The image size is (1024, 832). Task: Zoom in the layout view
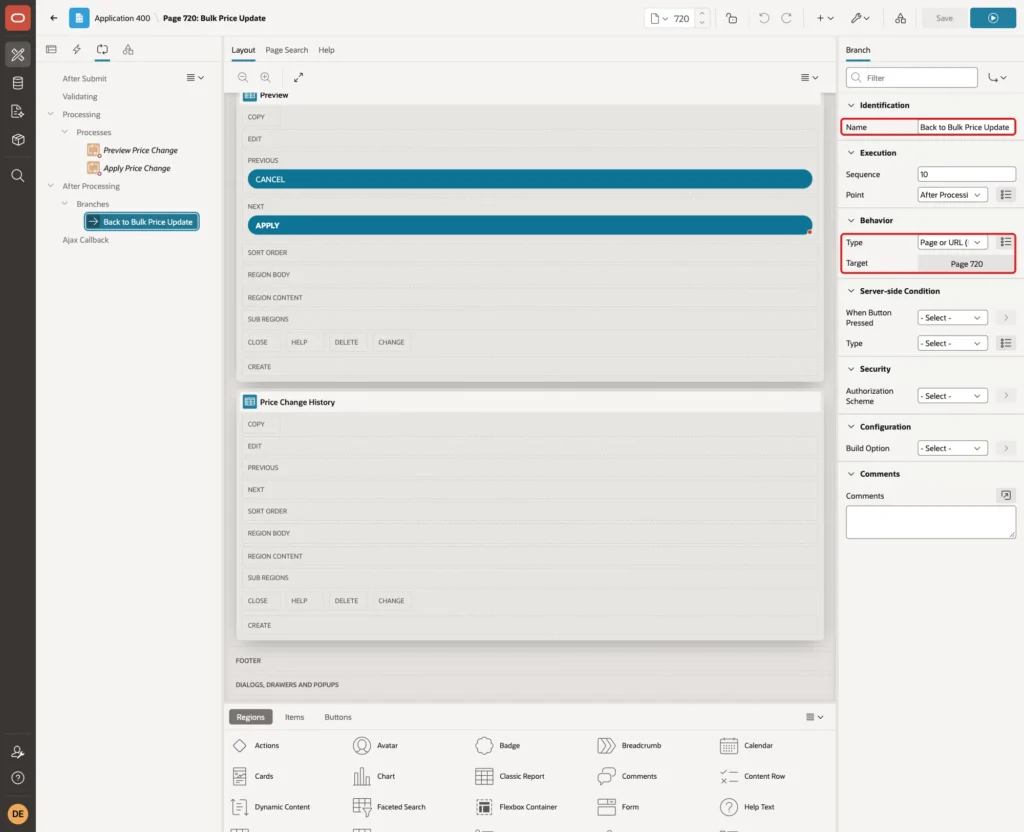266,77
